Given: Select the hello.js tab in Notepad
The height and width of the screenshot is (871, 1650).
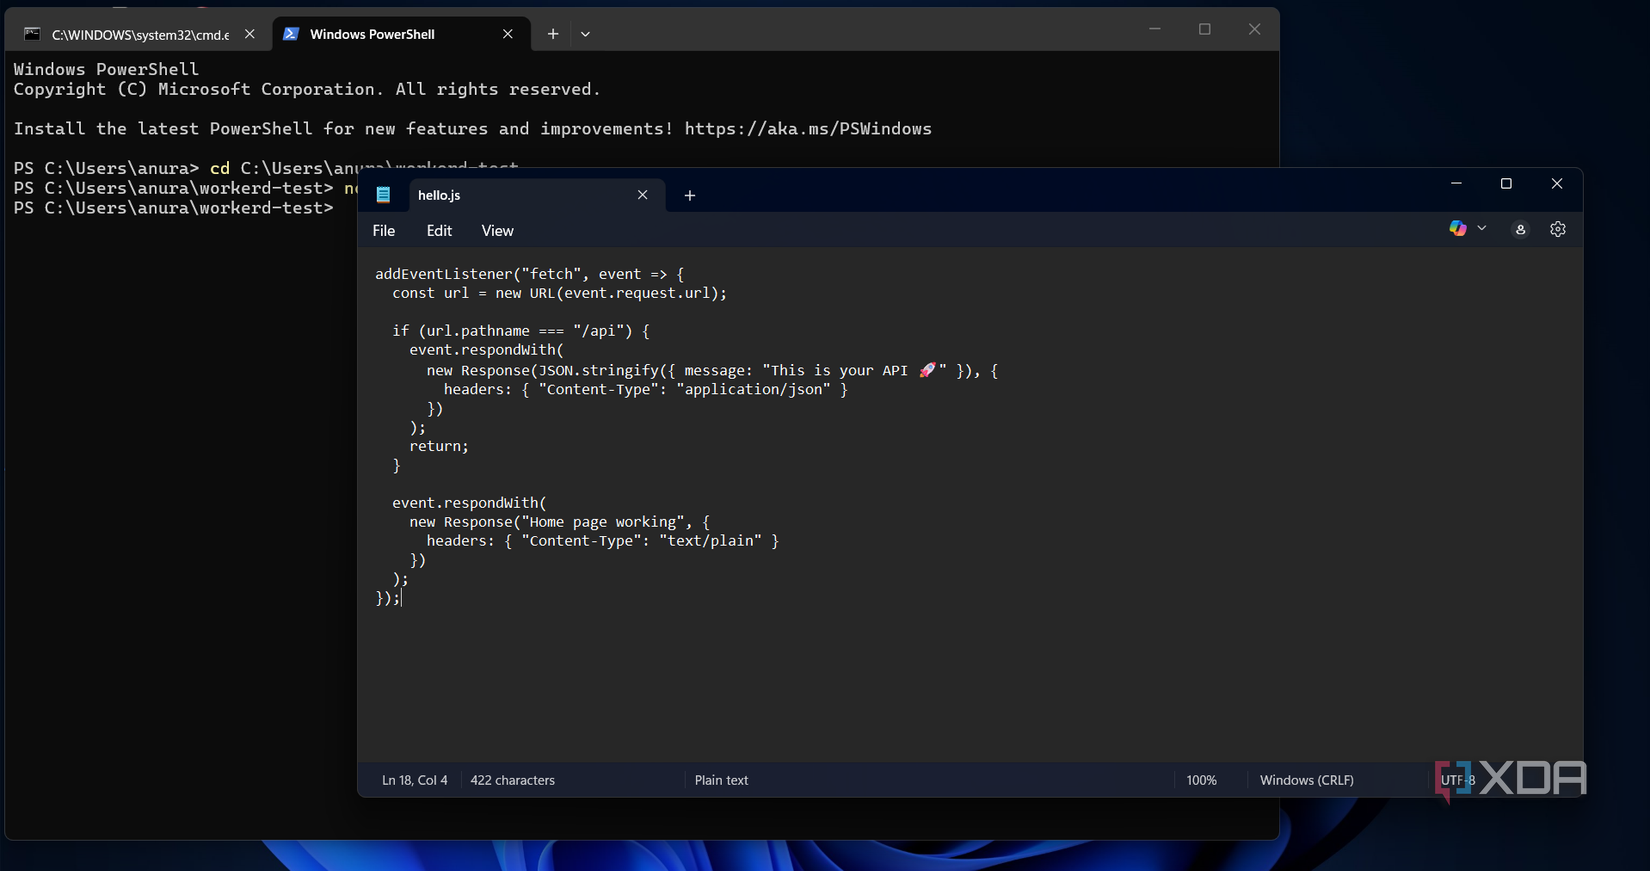Looking at the screenshot, I should (538, 195).
